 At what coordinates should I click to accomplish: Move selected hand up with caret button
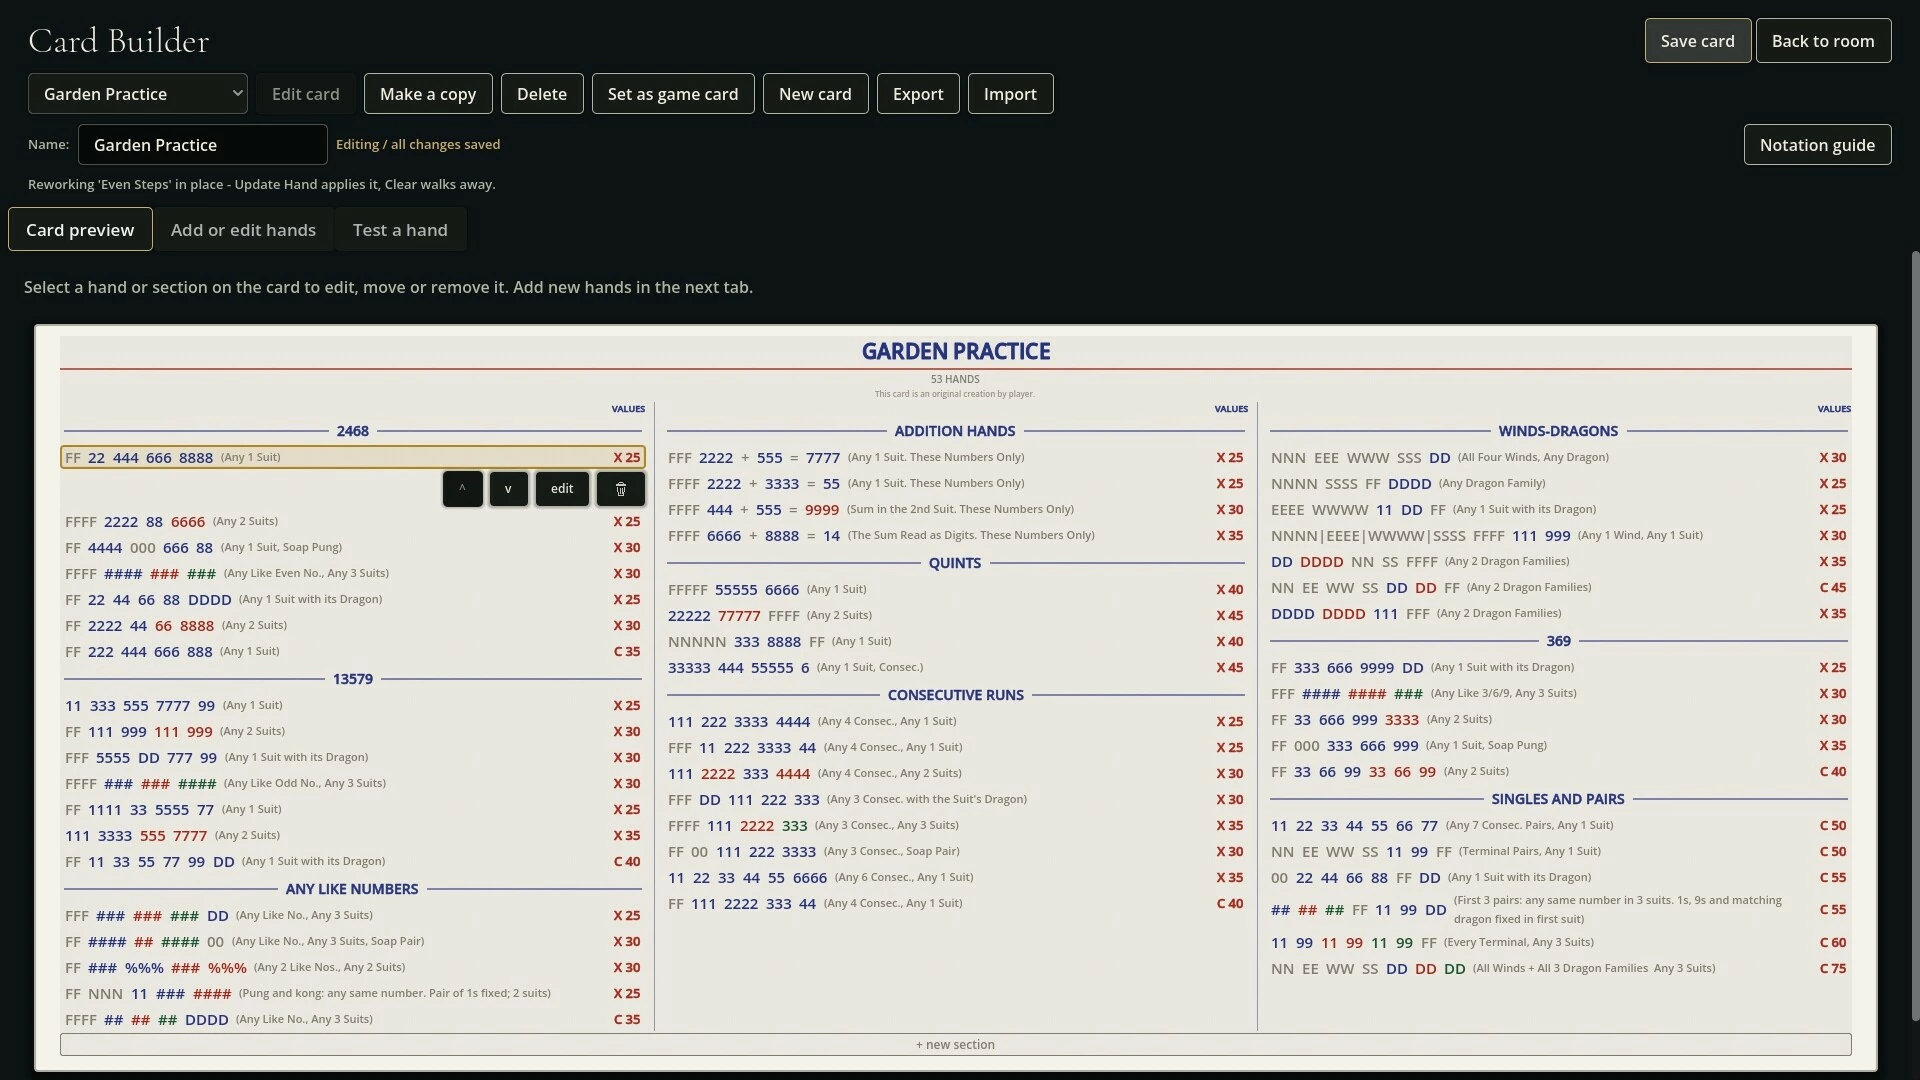click(462, 489)
